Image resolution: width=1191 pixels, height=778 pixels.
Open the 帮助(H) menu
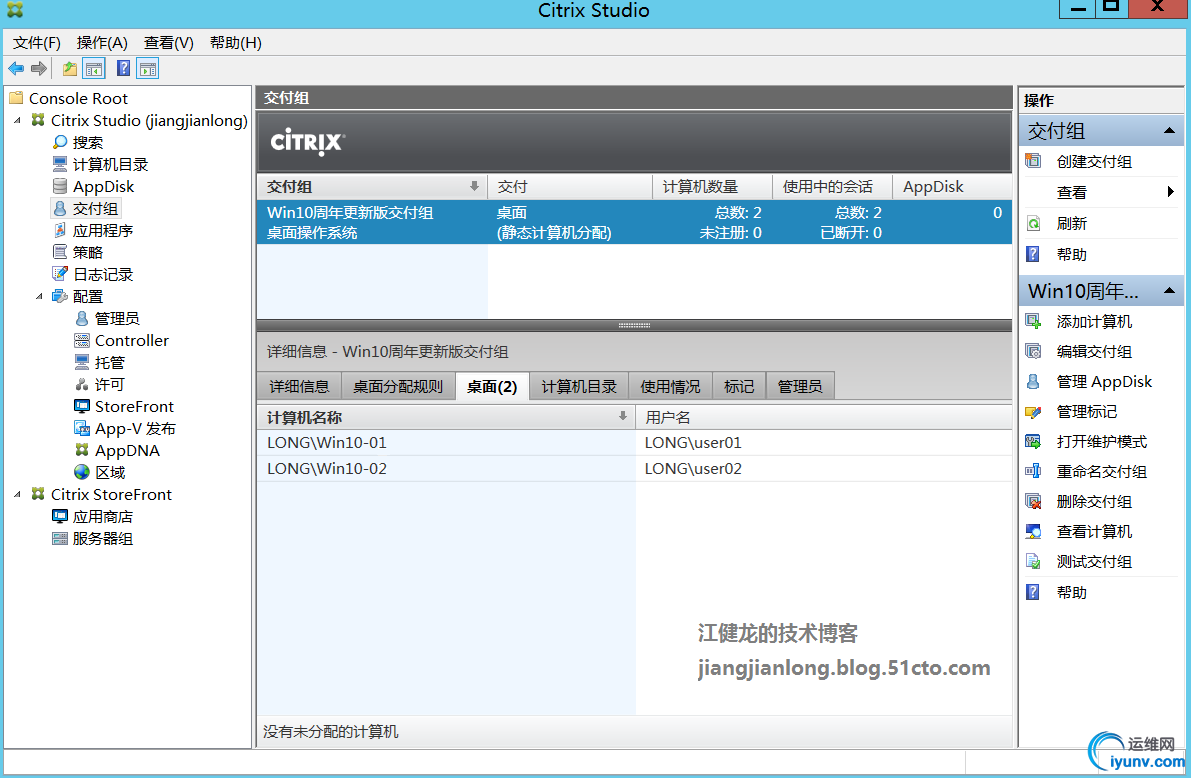[235, 43]
